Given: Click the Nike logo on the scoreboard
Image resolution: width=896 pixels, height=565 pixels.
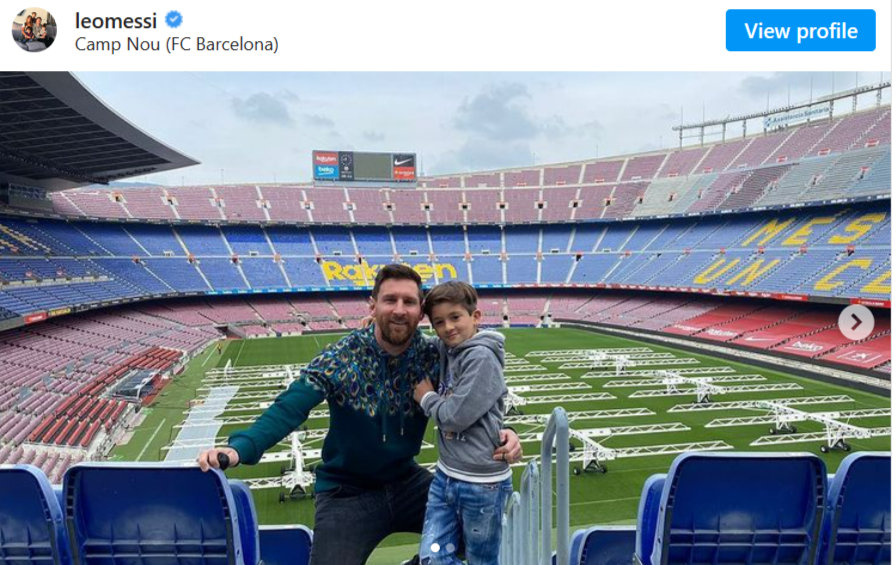Looking at the screenshot, I should coord(403,159).
